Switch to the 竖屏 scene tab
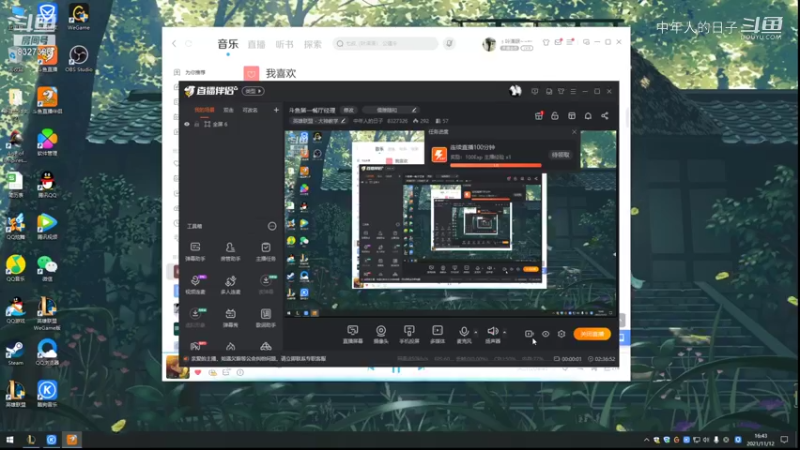The height and width of the screenshot is (450, 800). click(228, 110)
